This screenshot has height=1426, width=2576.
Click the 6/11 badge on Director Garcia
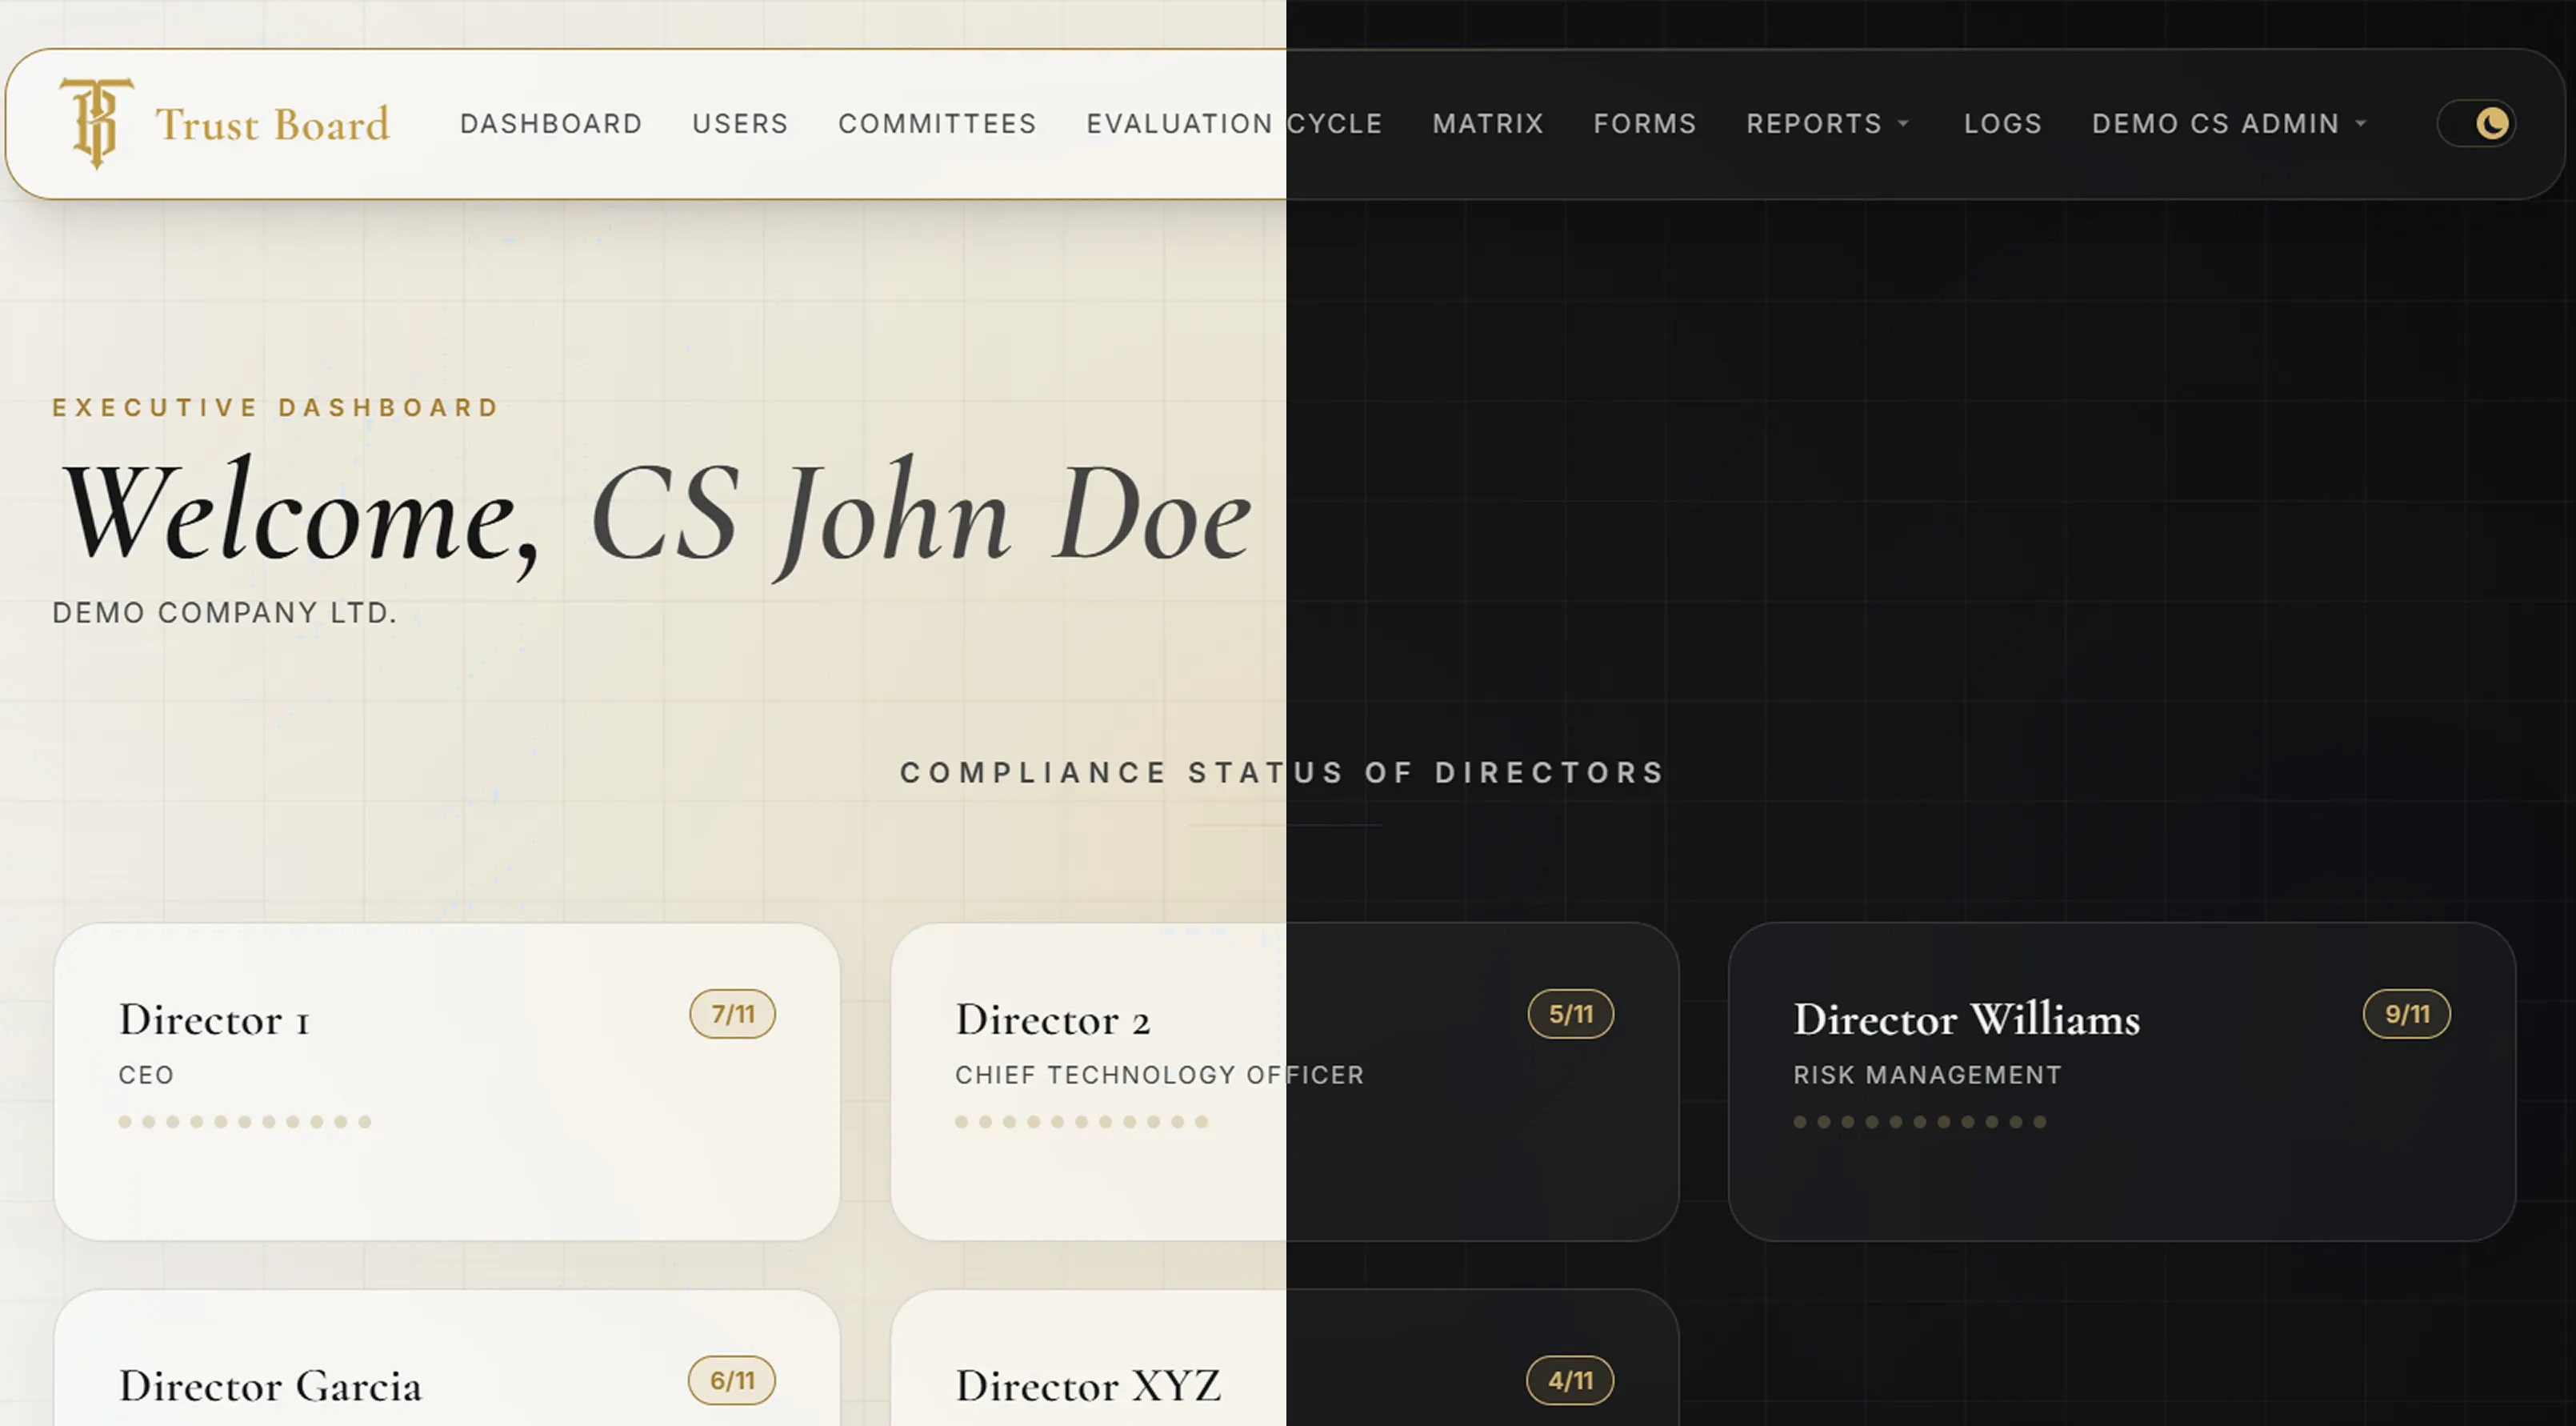[732, 1380]
